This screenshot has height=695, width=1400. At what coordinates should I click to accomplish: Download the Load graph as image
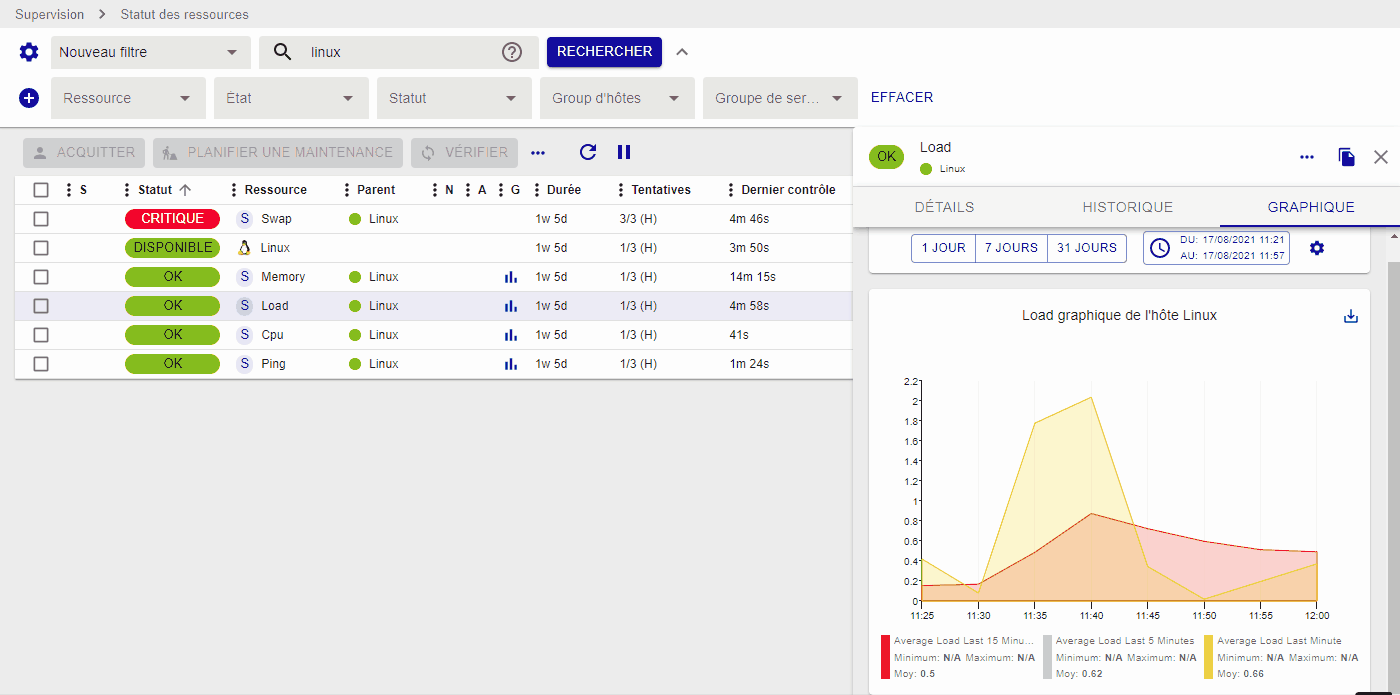[x=1351, y=316]
